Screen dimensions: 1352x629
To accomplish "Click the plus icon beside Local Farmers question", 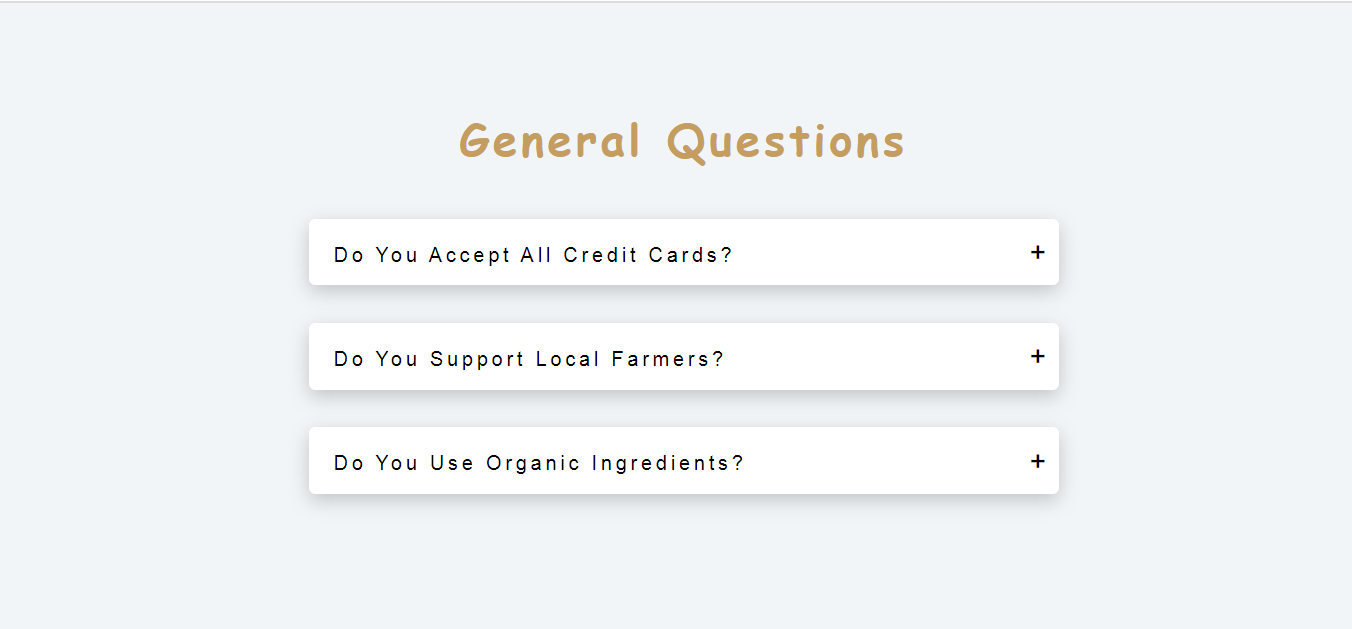I will coord(1038,356).
